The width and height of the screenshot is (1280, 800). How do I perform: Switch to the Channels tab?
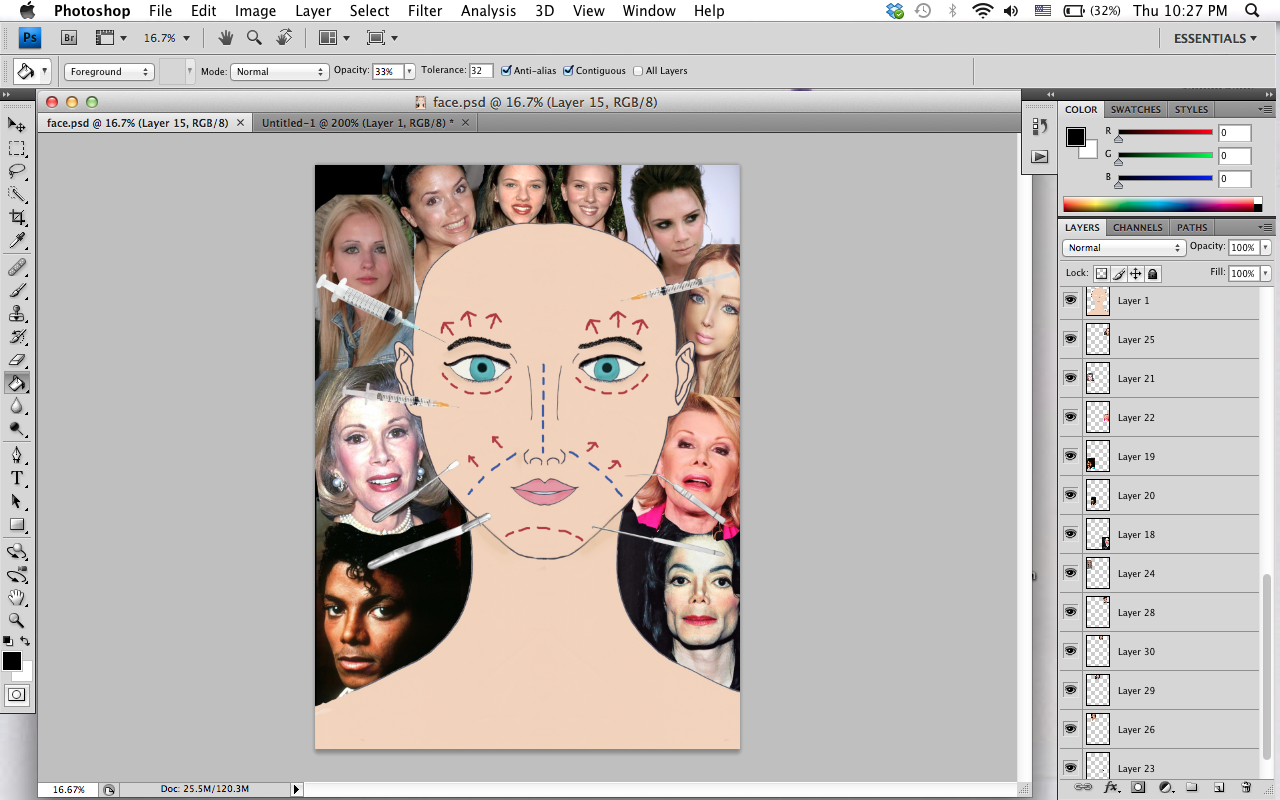(1138, 227)
